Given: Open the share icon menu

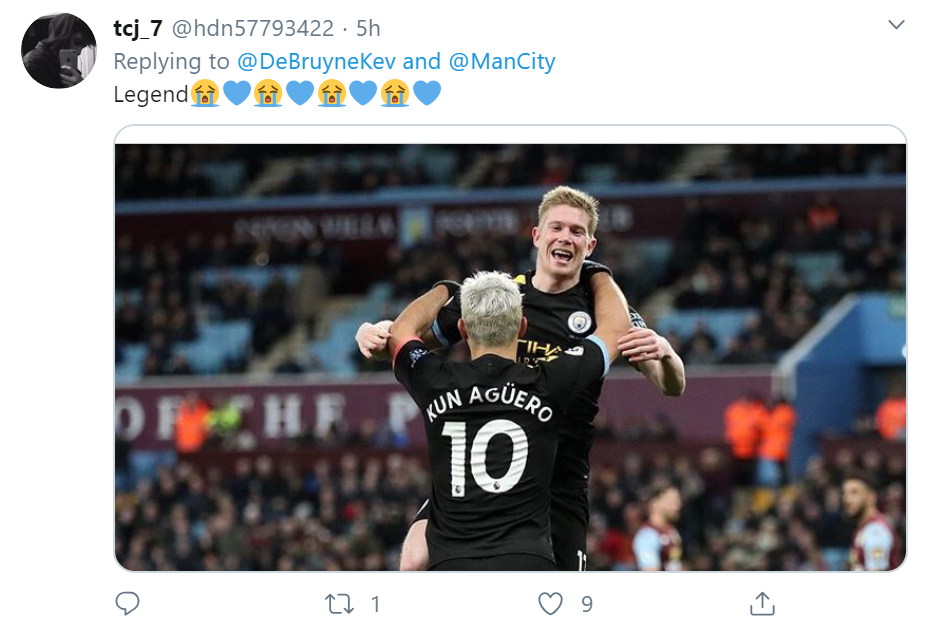Looking at the screenshot, I should pos(762,603).
